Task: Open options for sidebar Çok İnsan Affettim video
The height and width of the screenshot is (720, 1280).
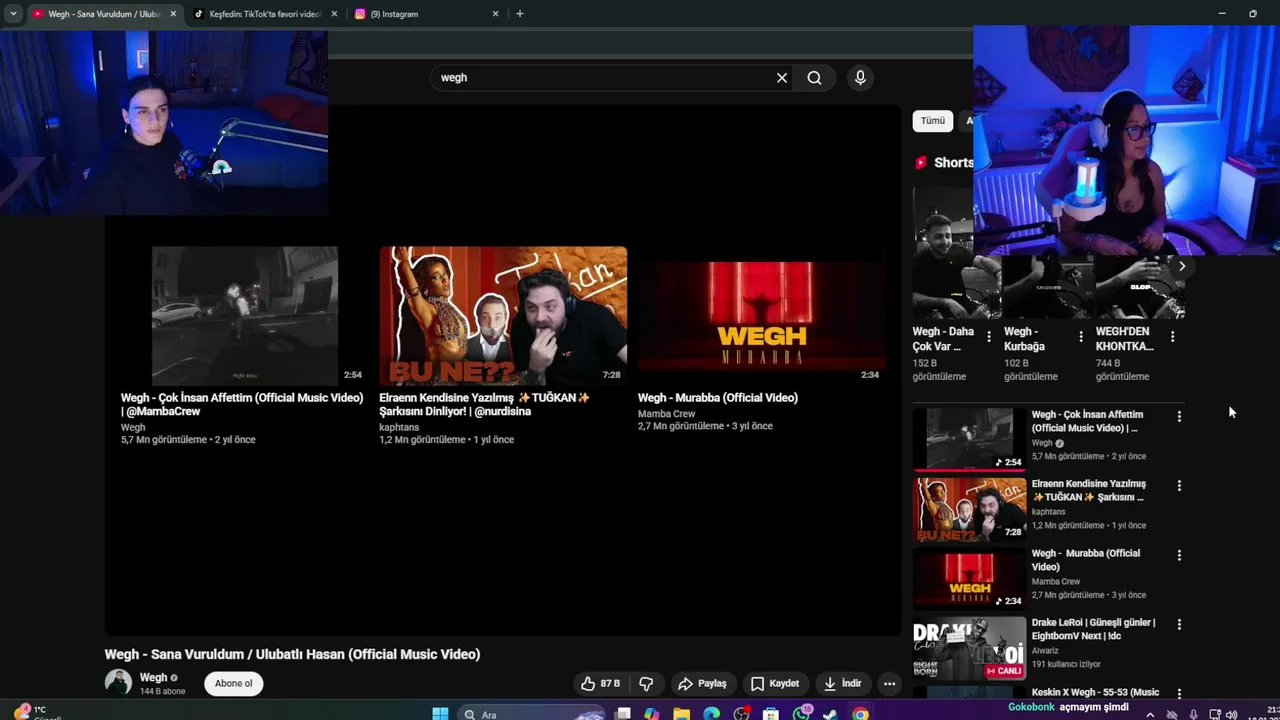Action: point(1179,416)
